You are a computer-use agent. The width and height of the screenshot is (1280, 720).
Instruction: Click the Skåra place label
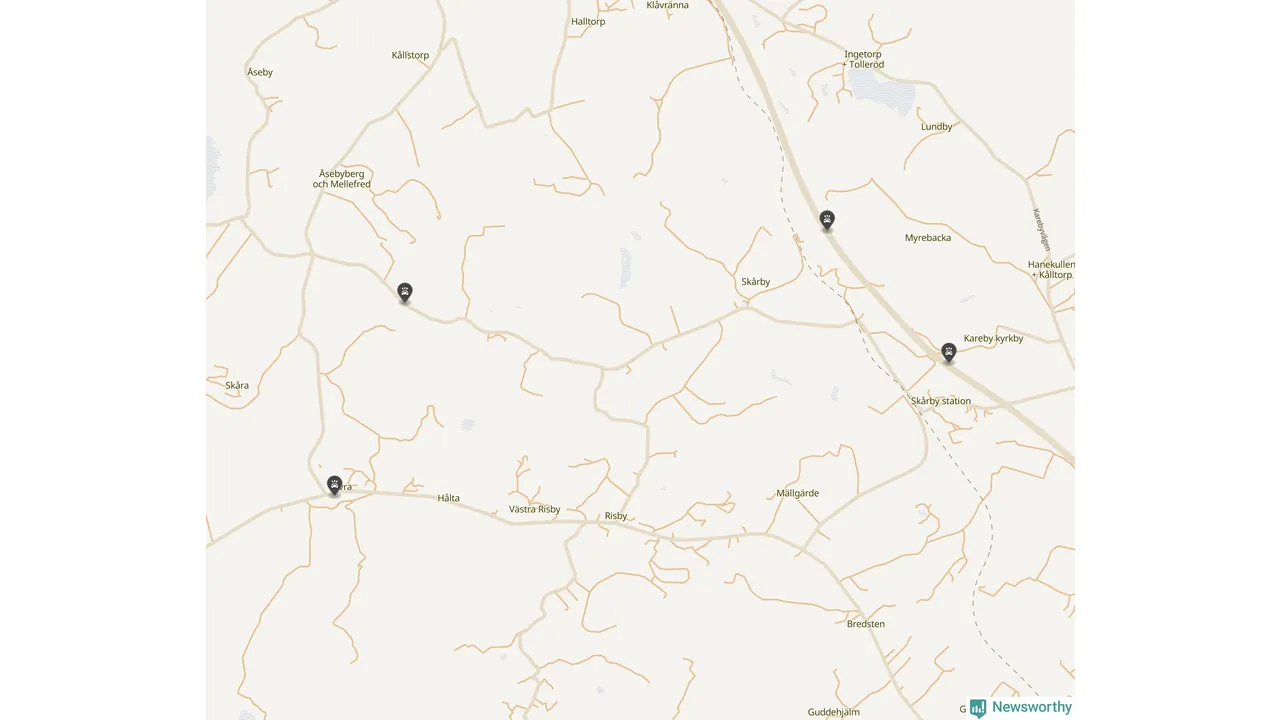point(237,385)
